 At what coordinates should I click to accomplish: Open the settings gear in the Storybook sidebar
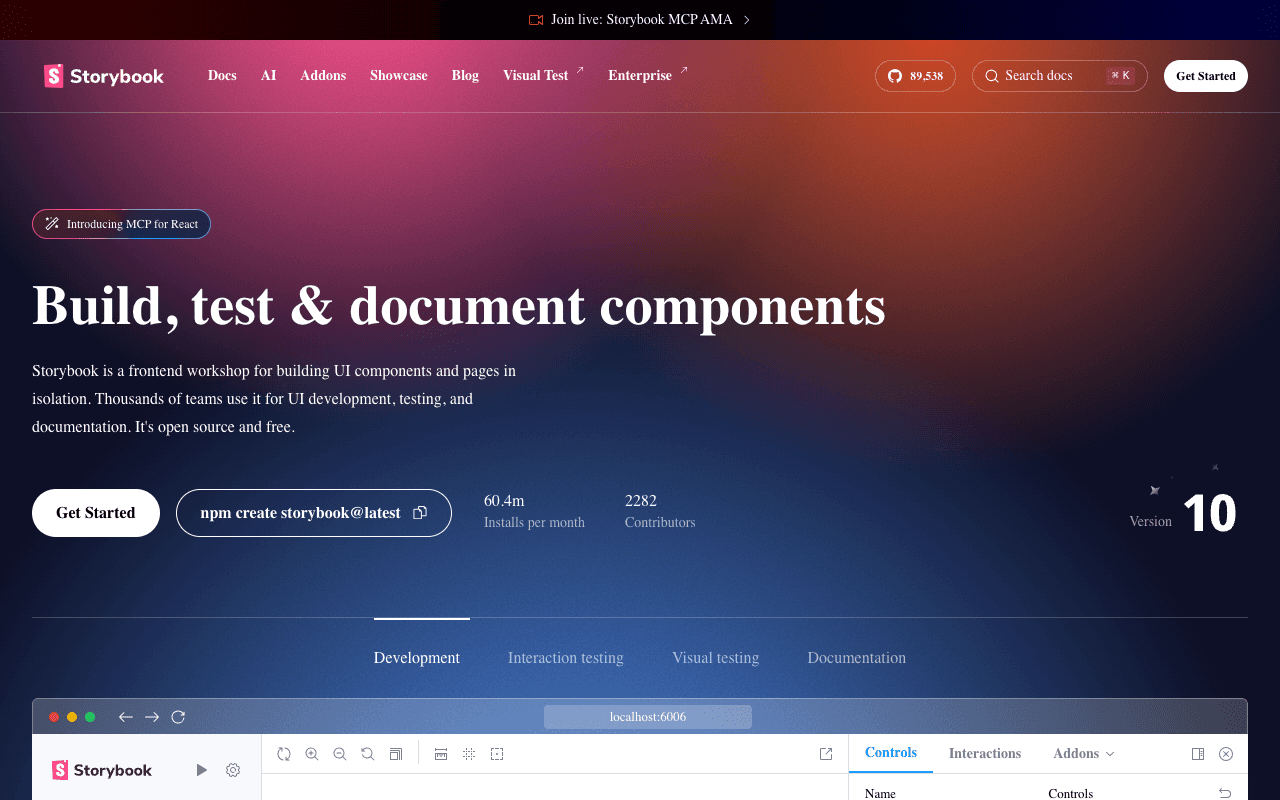pyautogui.click(x=233, y=770)
